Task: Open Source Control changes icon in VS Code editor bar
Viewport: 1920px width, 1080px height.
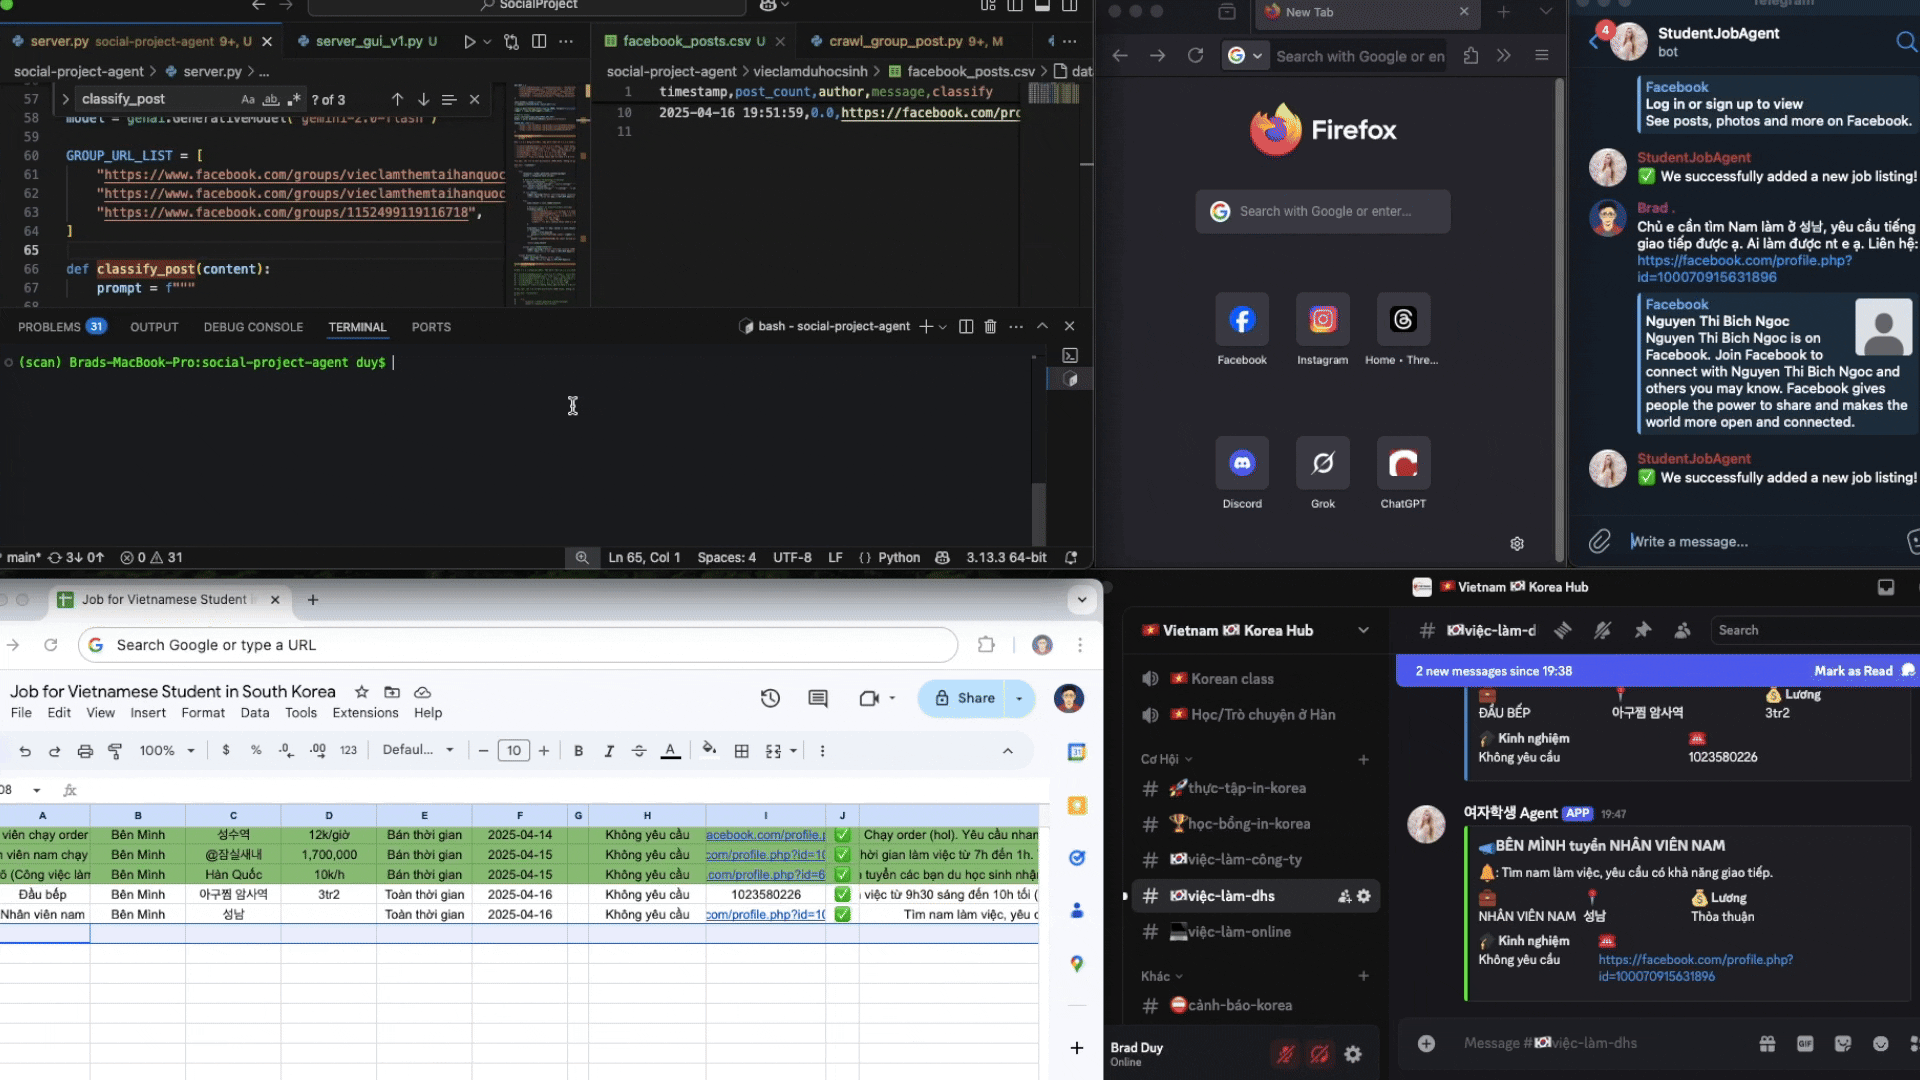Action: click(512, 41)
